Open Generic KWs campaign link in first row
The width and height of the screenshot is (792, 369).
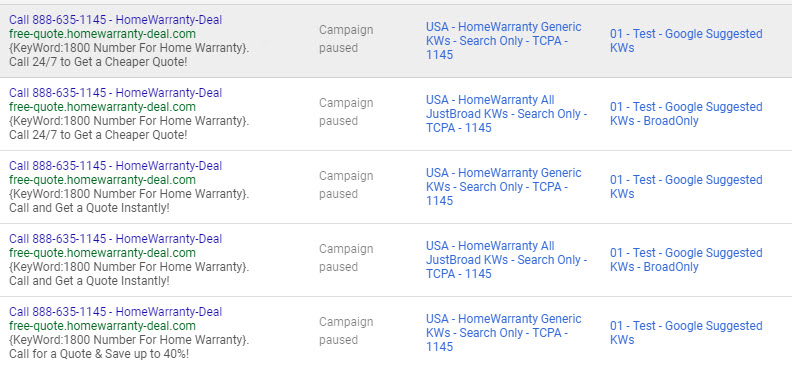[504, 41]
